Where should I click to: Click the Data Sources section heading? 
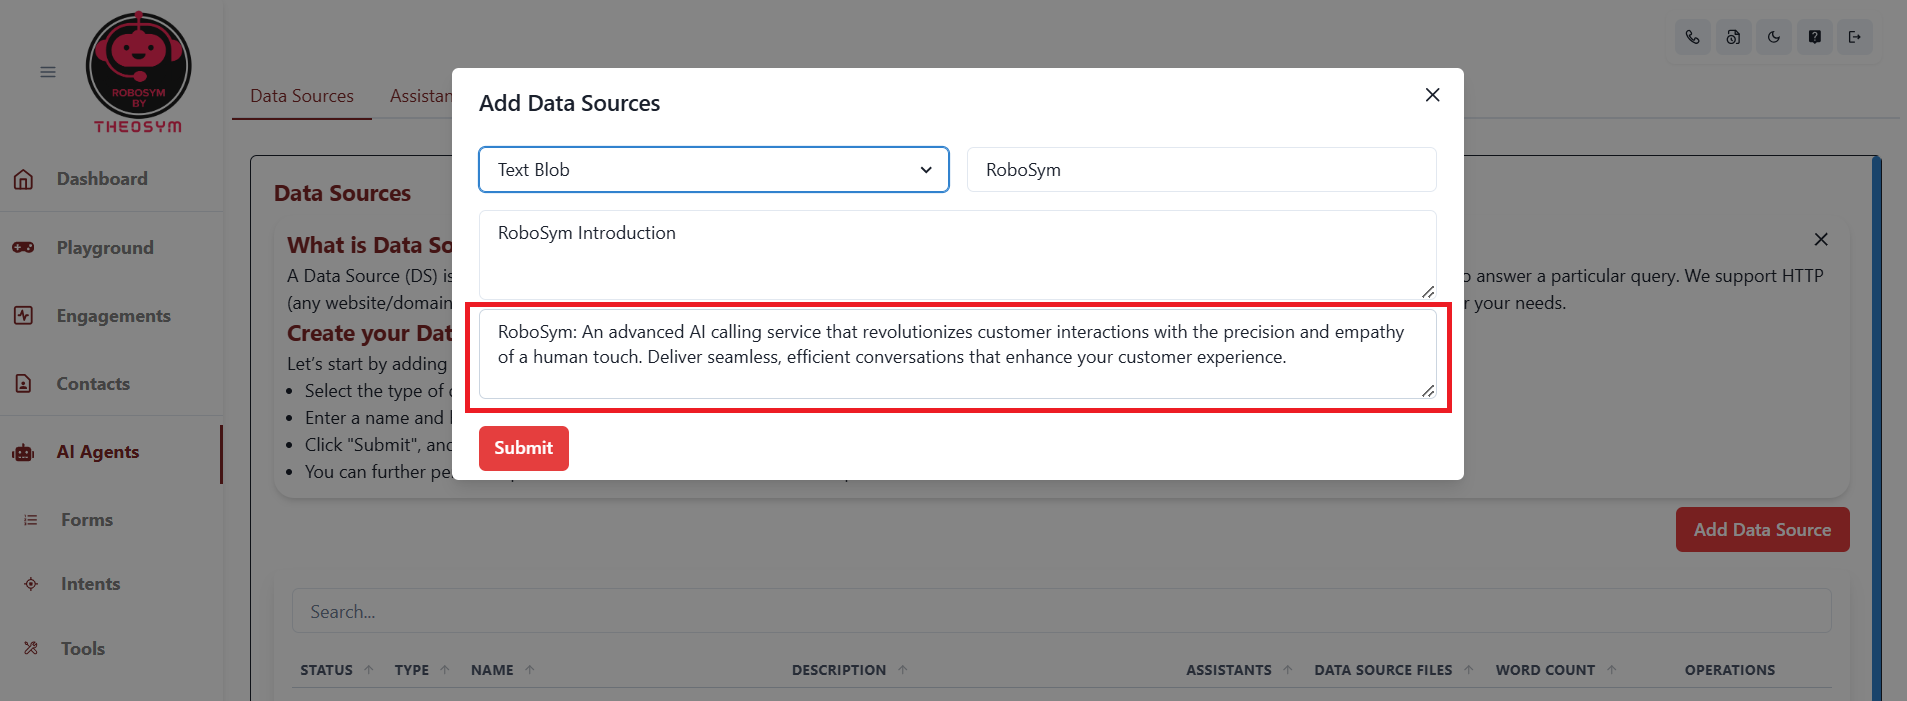(x=342, y=193)
